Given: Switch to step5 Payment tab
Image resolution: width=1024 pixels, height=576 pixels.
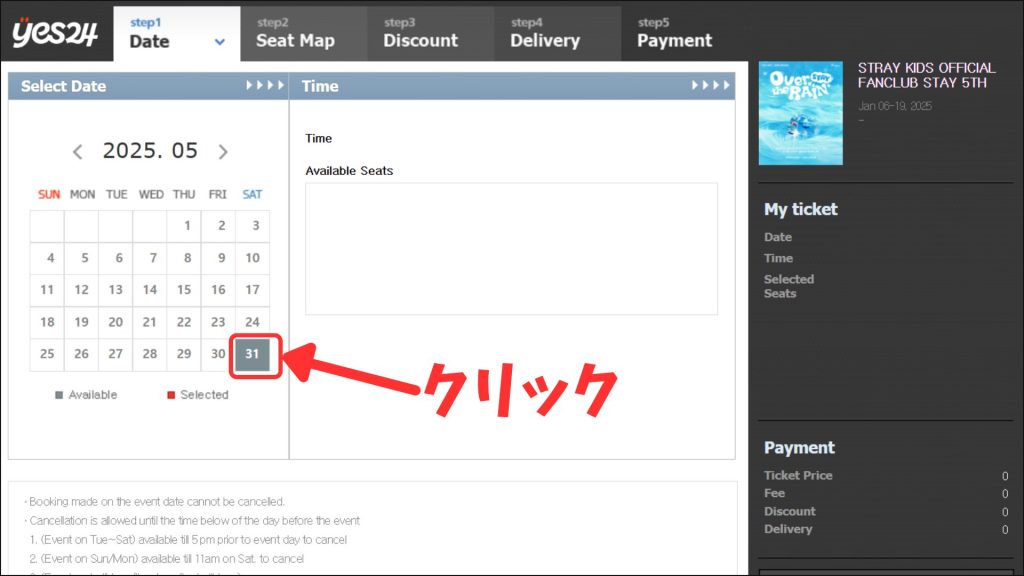Looking at the screenshot, I should [x=674, y=33].
